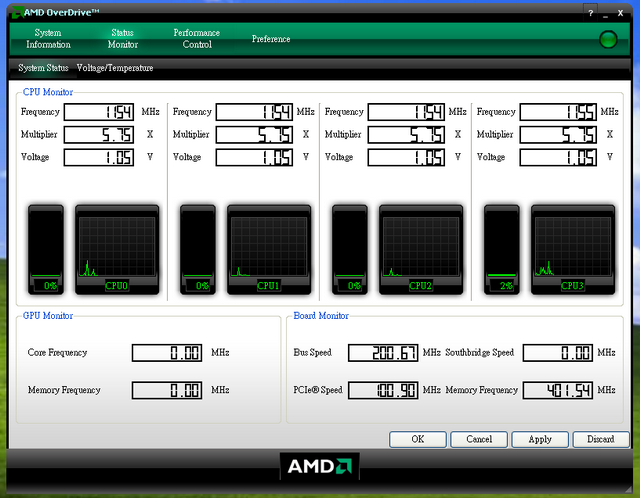Open the System Information tab

coord(48,39)
